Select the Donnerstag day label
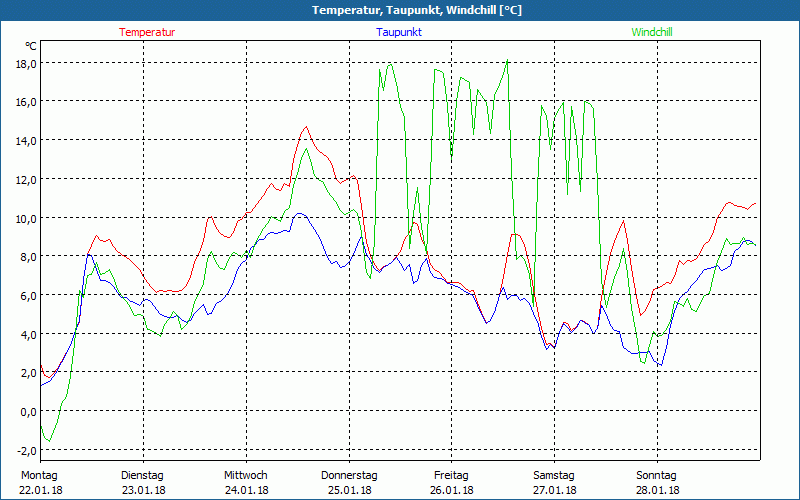Image resolution: width=800 pixels, height=500 pixels. click(349, 475)
